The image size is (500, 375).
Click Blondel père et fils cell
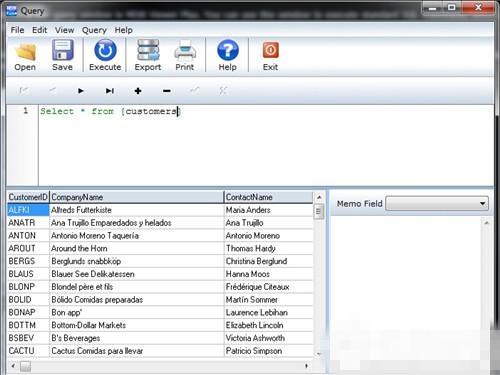137,287
